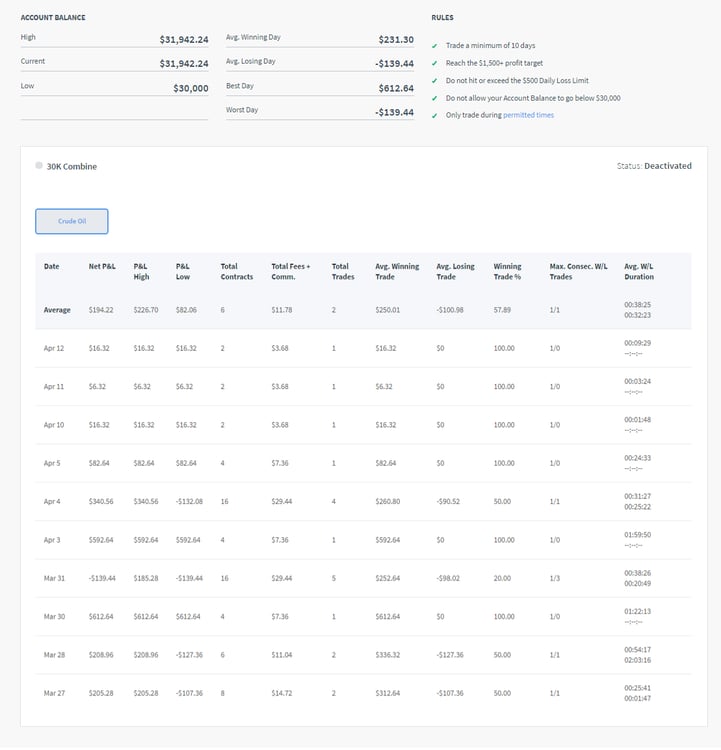This screenshot has height=750, width=721.
Task: Click the Avg. W/L Duration column header
Action: [x=640, y=272]
